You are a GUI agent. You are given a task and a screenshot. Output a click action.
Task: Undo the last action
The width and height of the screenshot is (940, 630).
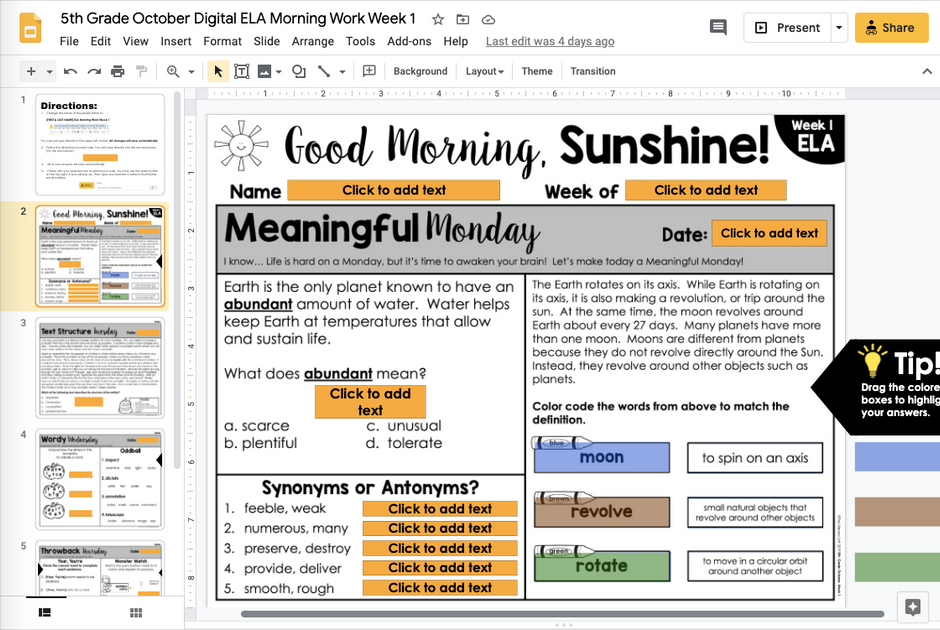(67, 71)
